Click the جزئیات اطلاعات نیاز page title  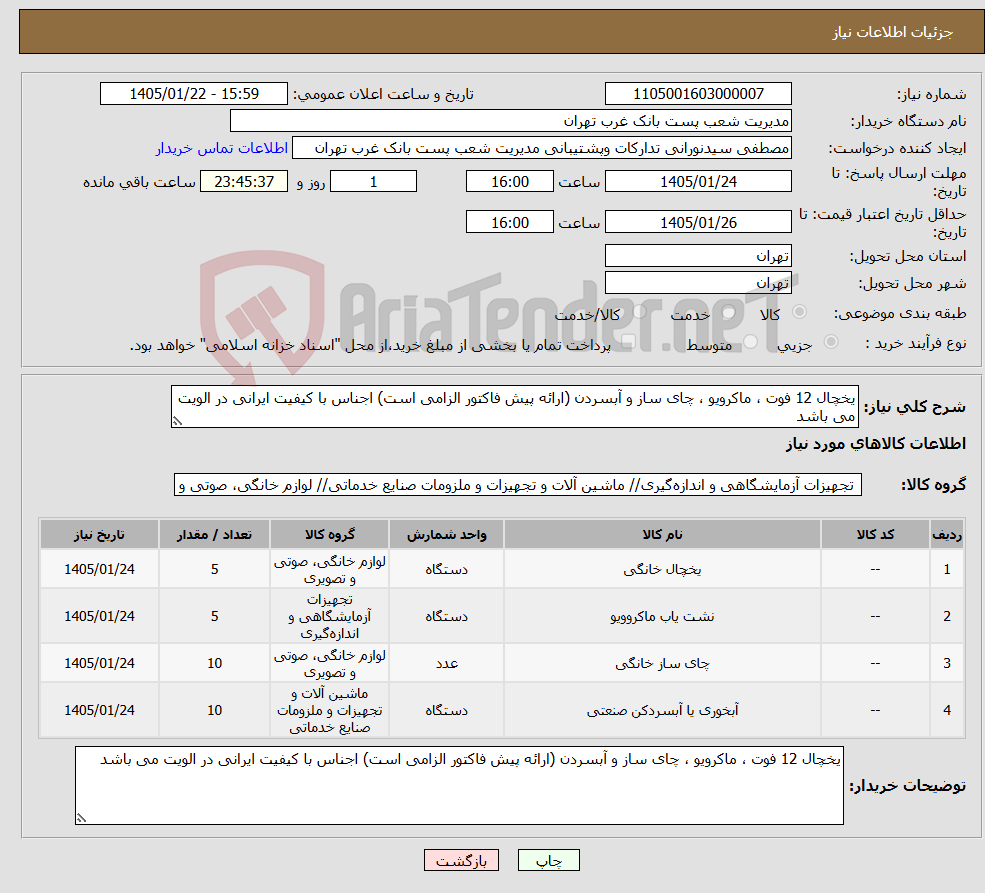pos(893,32)
